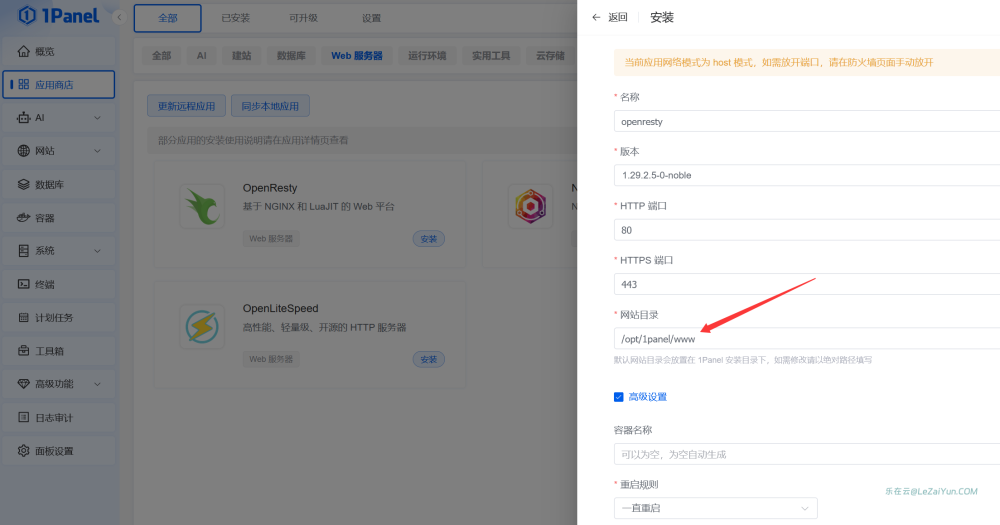The image size is (1000, 525).
Task: Click the gear icon beside 面板设置
Action: 24,450
